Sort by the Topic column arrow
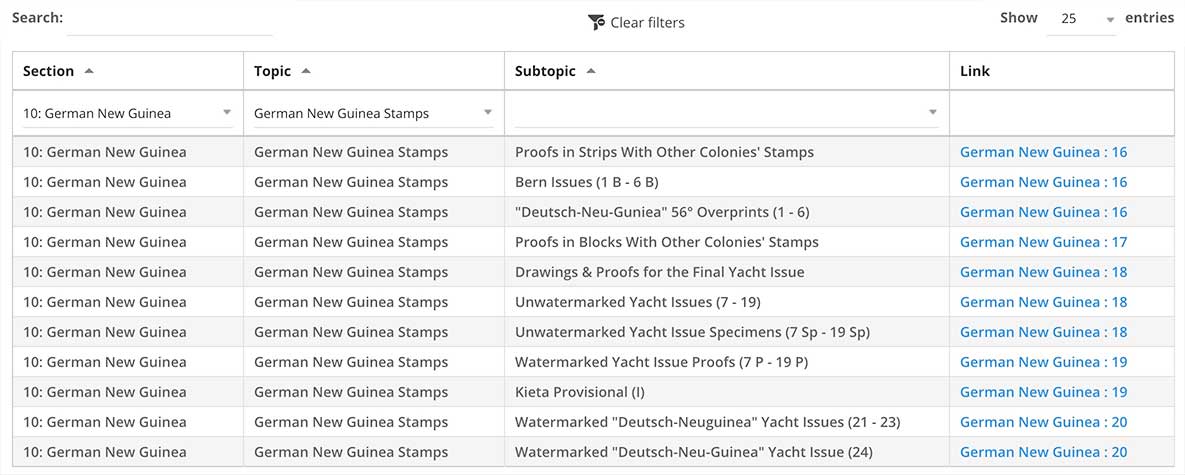 coord(305,71)
